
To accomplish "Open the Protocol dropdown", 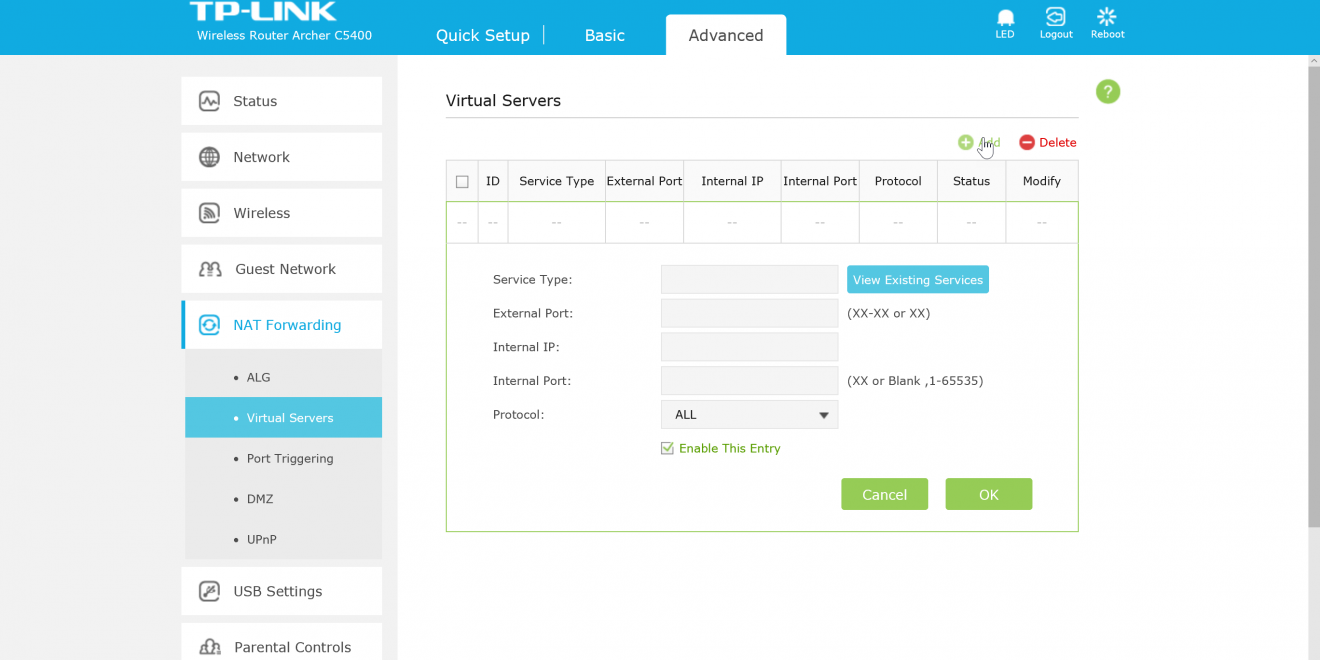I will point(749,415).
